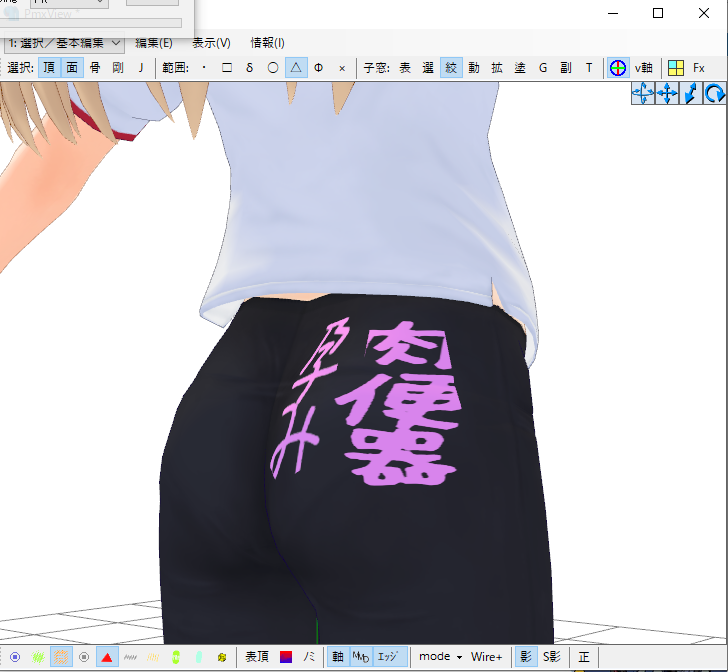Click the gray slanted lines icon
The height and width of the screenshot is (672, 728).
[x=130, y=657]
